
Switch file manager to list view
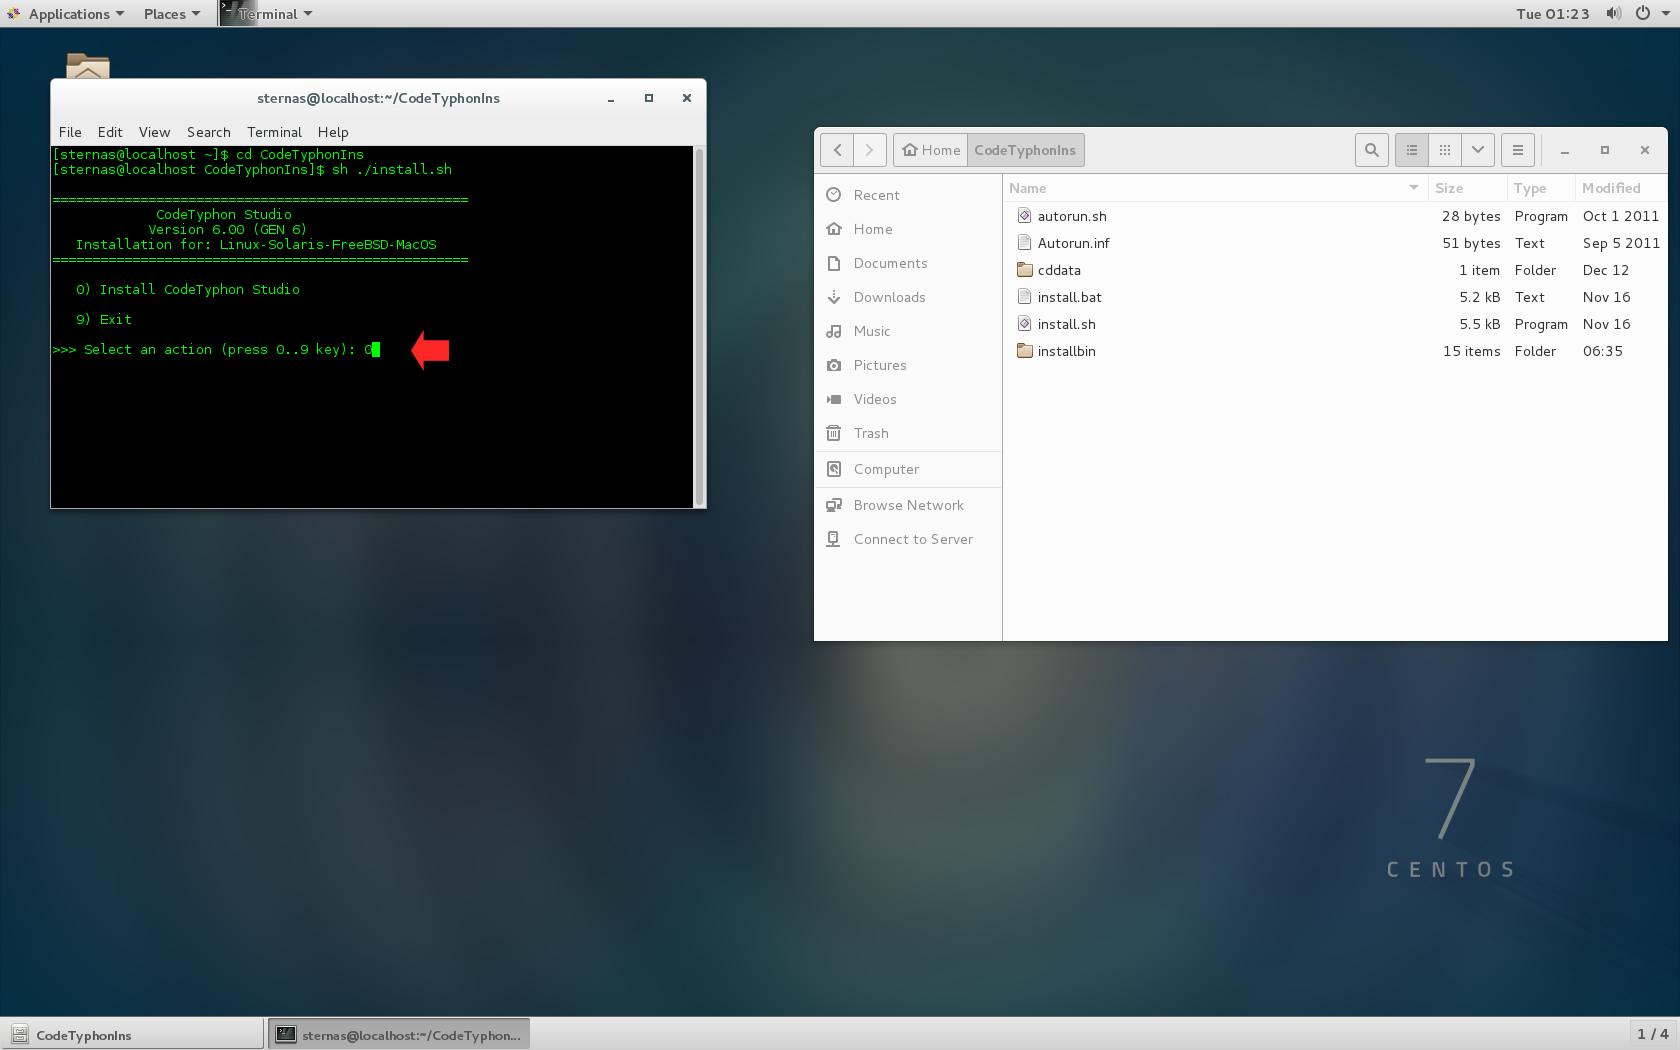point(1412,150)
